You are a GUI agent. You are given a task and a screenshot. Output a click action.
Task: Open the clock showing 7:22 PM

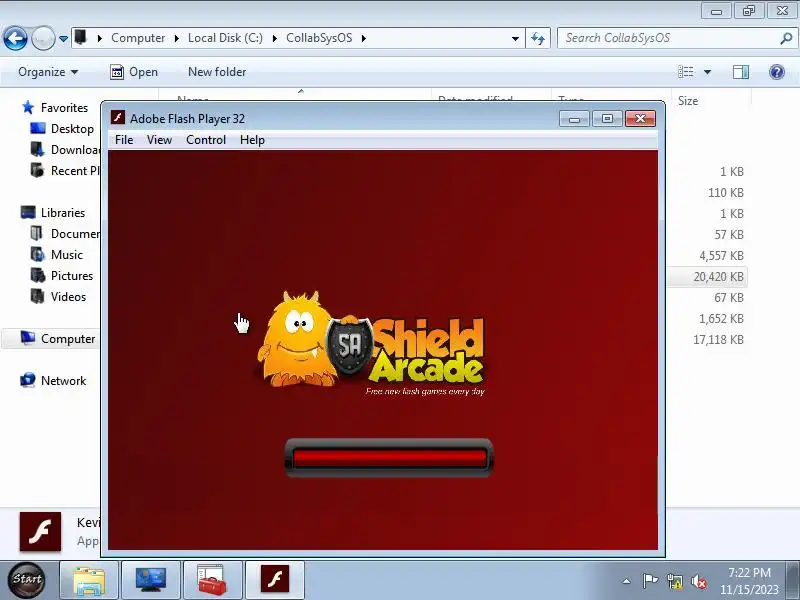[x=749, y=581]
